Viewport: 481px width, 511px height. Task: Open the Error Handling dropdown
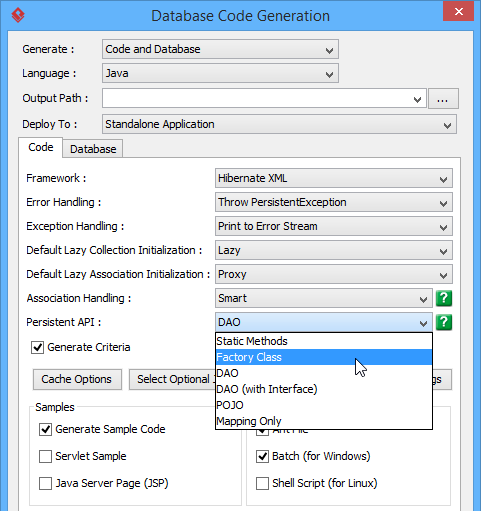[x=334, y=202]
